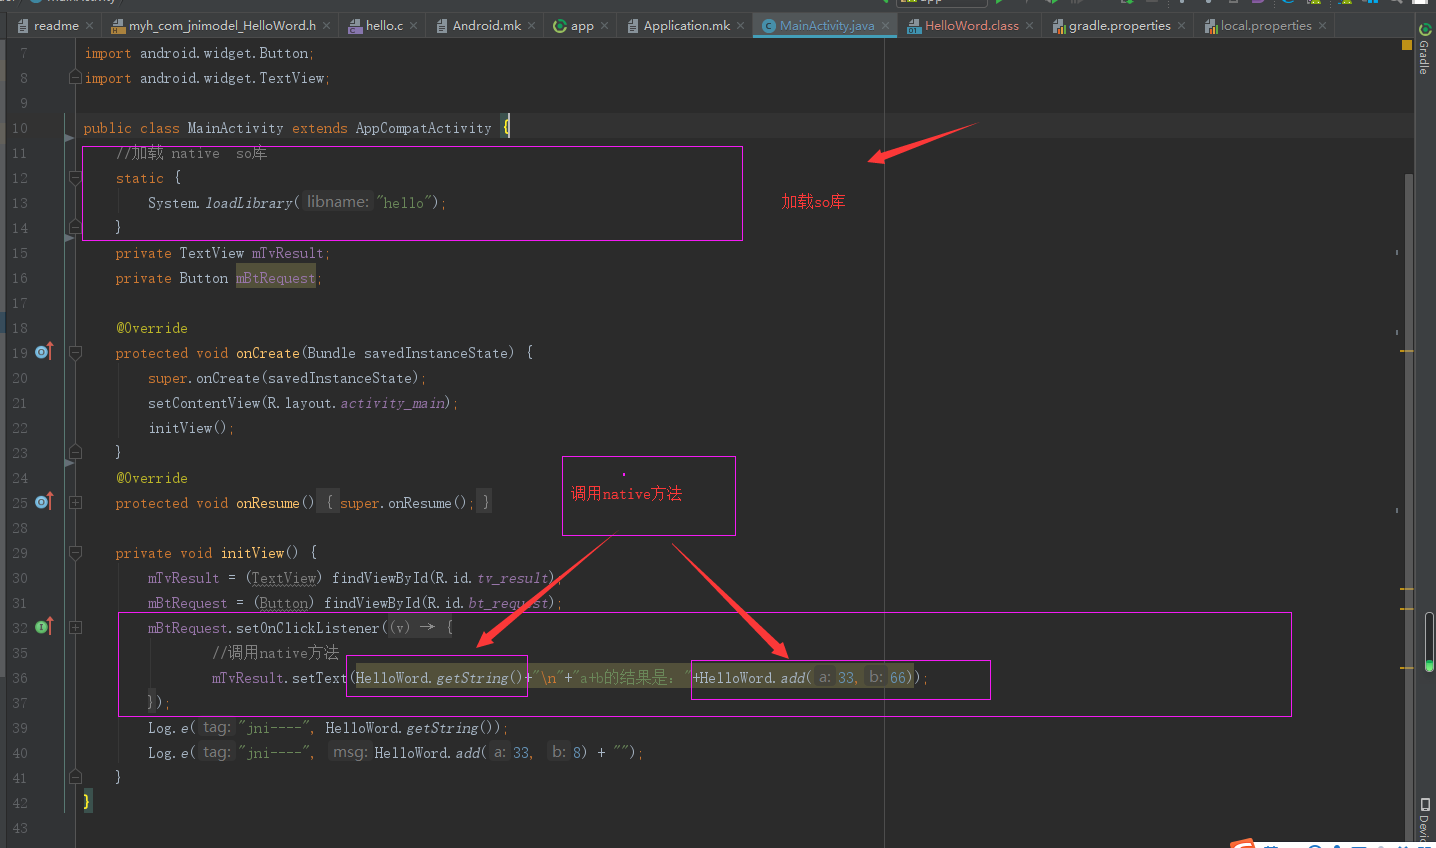The height and width of the screenshot is (848, 1436).
Task: Click the hello.c tab file icon
Action: (355, 26)
